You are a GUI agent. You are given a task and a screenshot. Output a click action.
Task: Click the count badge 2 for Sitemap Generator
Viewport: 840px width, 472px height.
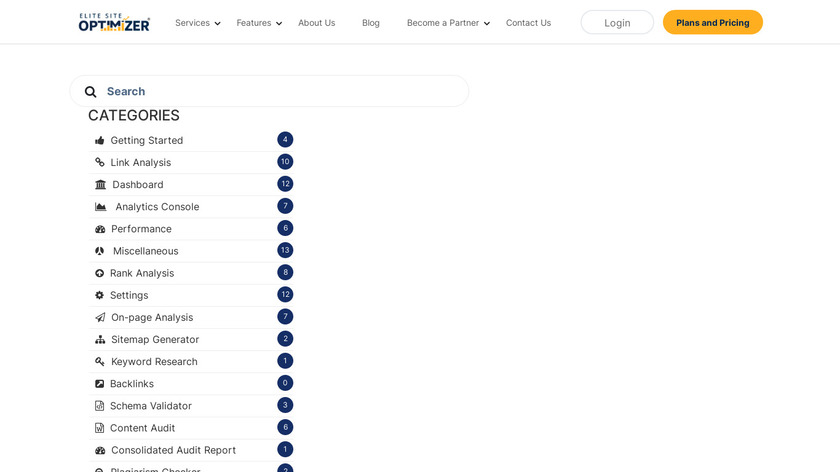(285, 339)
